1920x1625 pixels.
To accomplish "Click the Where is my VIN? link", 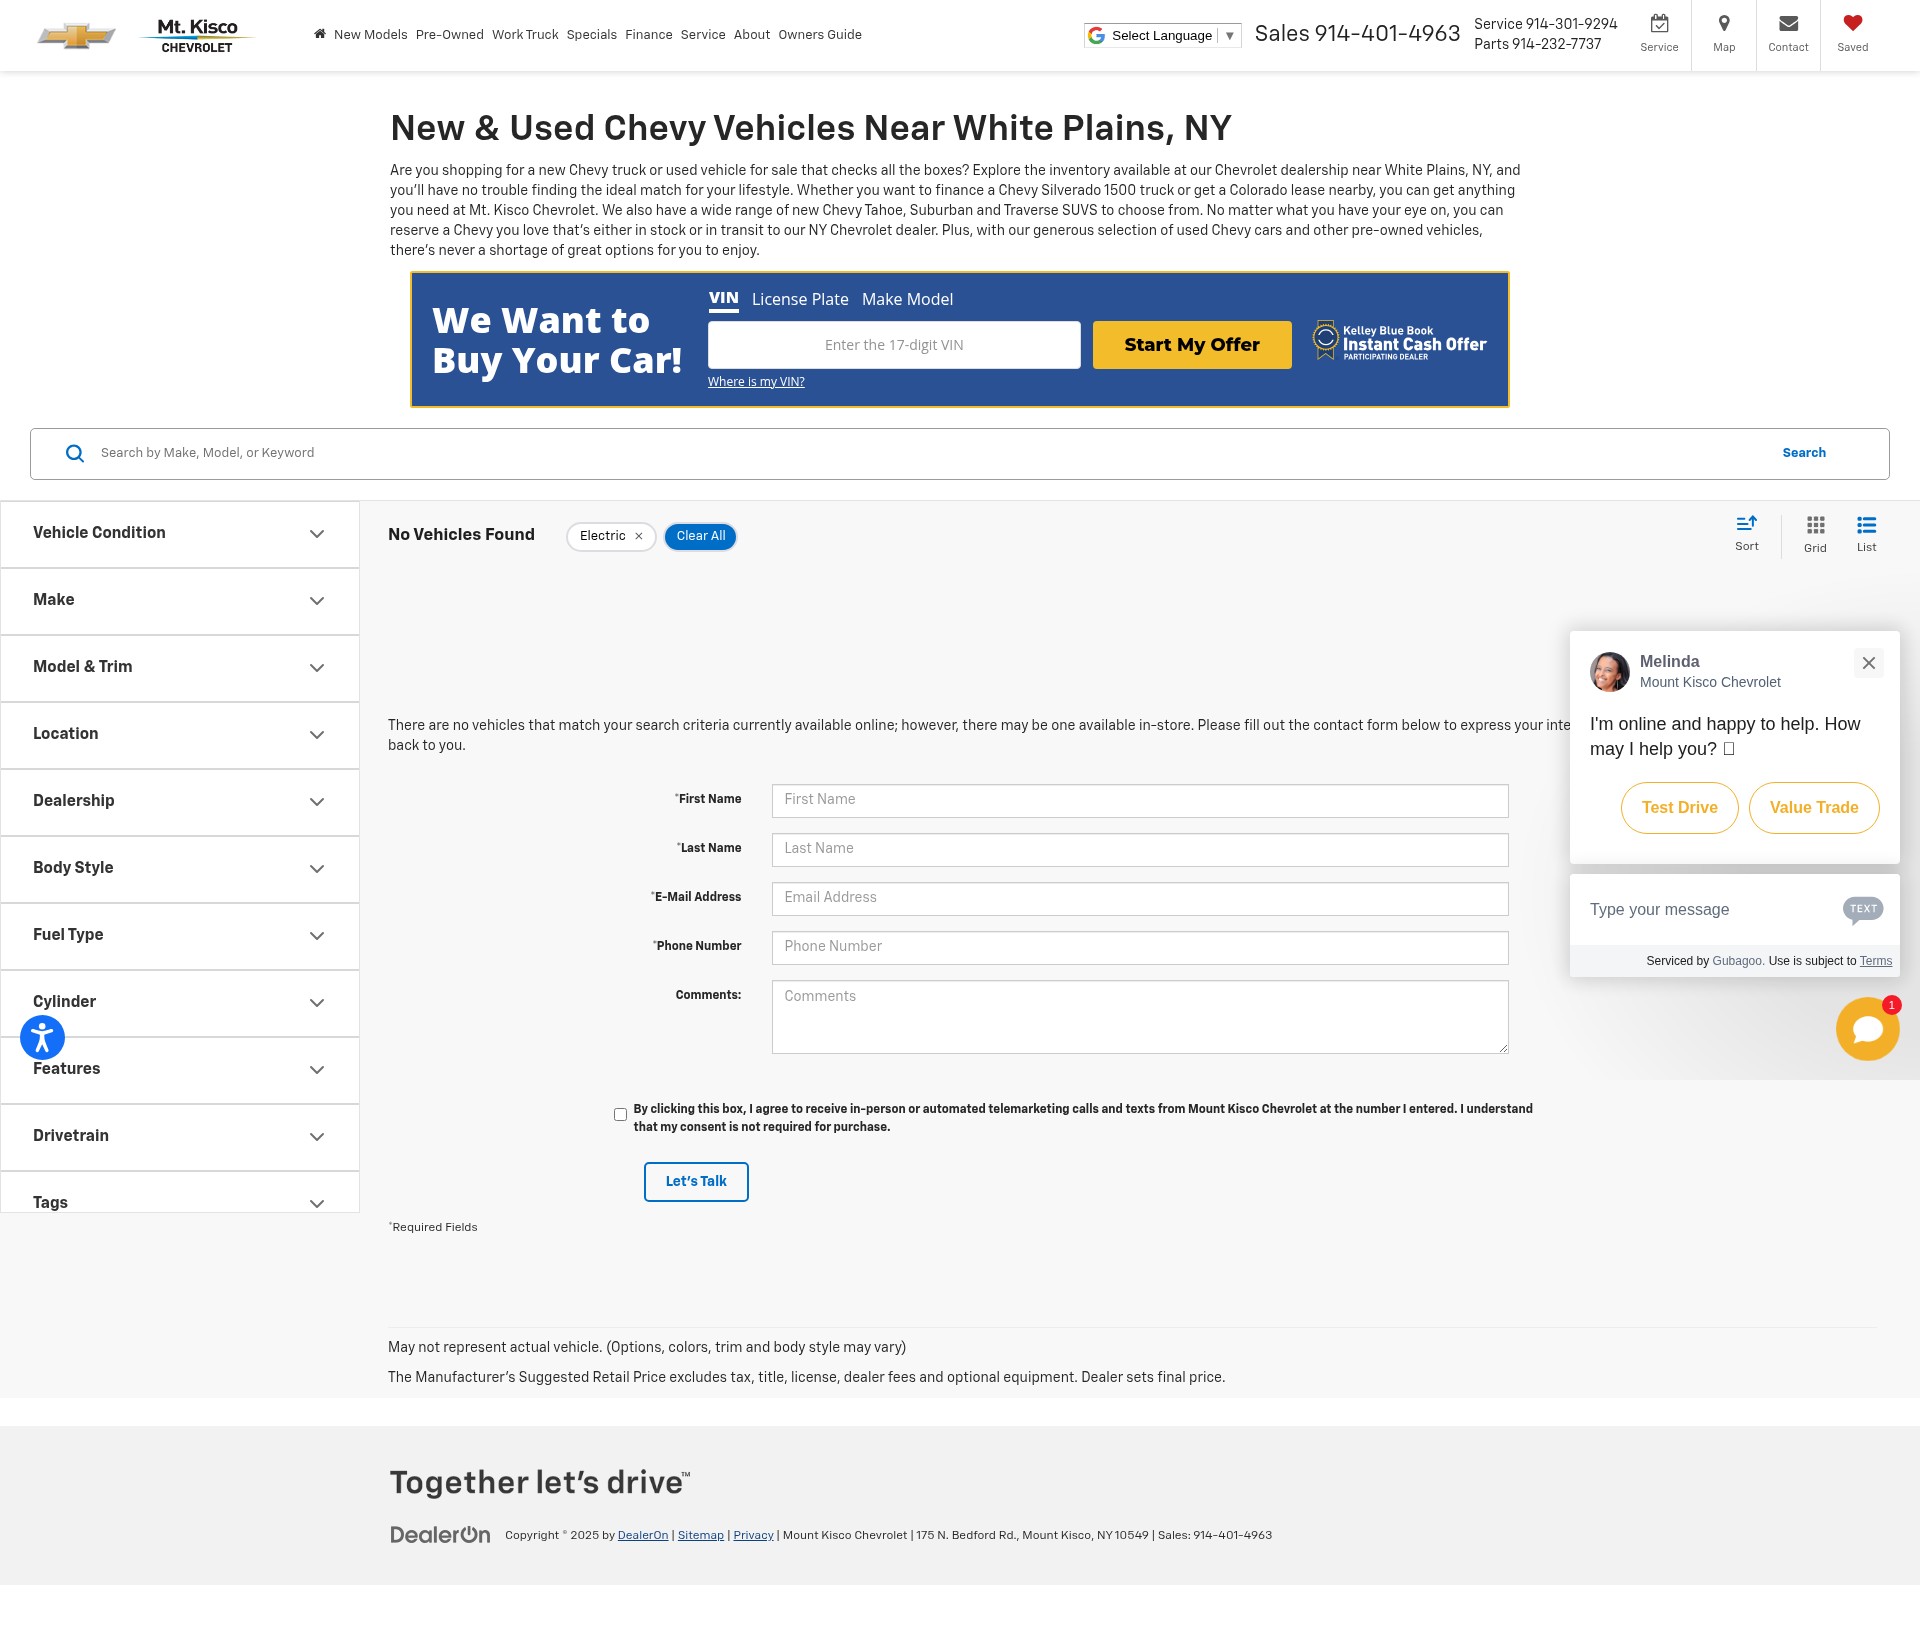I will [756, 382].
